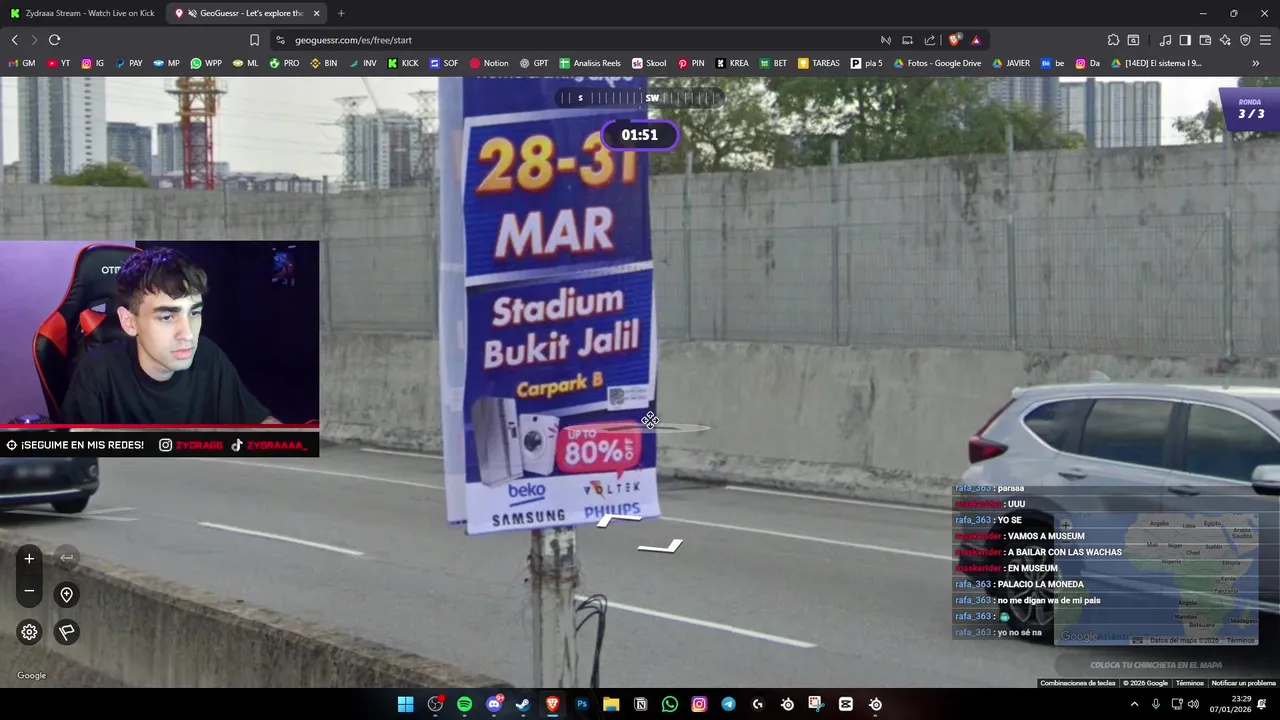Open the Windows Start menu
This screenshot has width=1280, height=720.
coord(405,704)
